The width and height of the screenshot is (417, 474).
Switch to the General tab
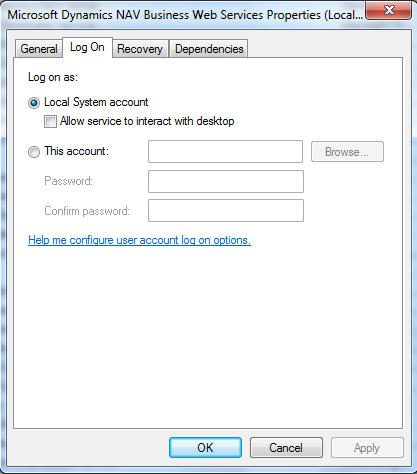(x=39, y=49)
